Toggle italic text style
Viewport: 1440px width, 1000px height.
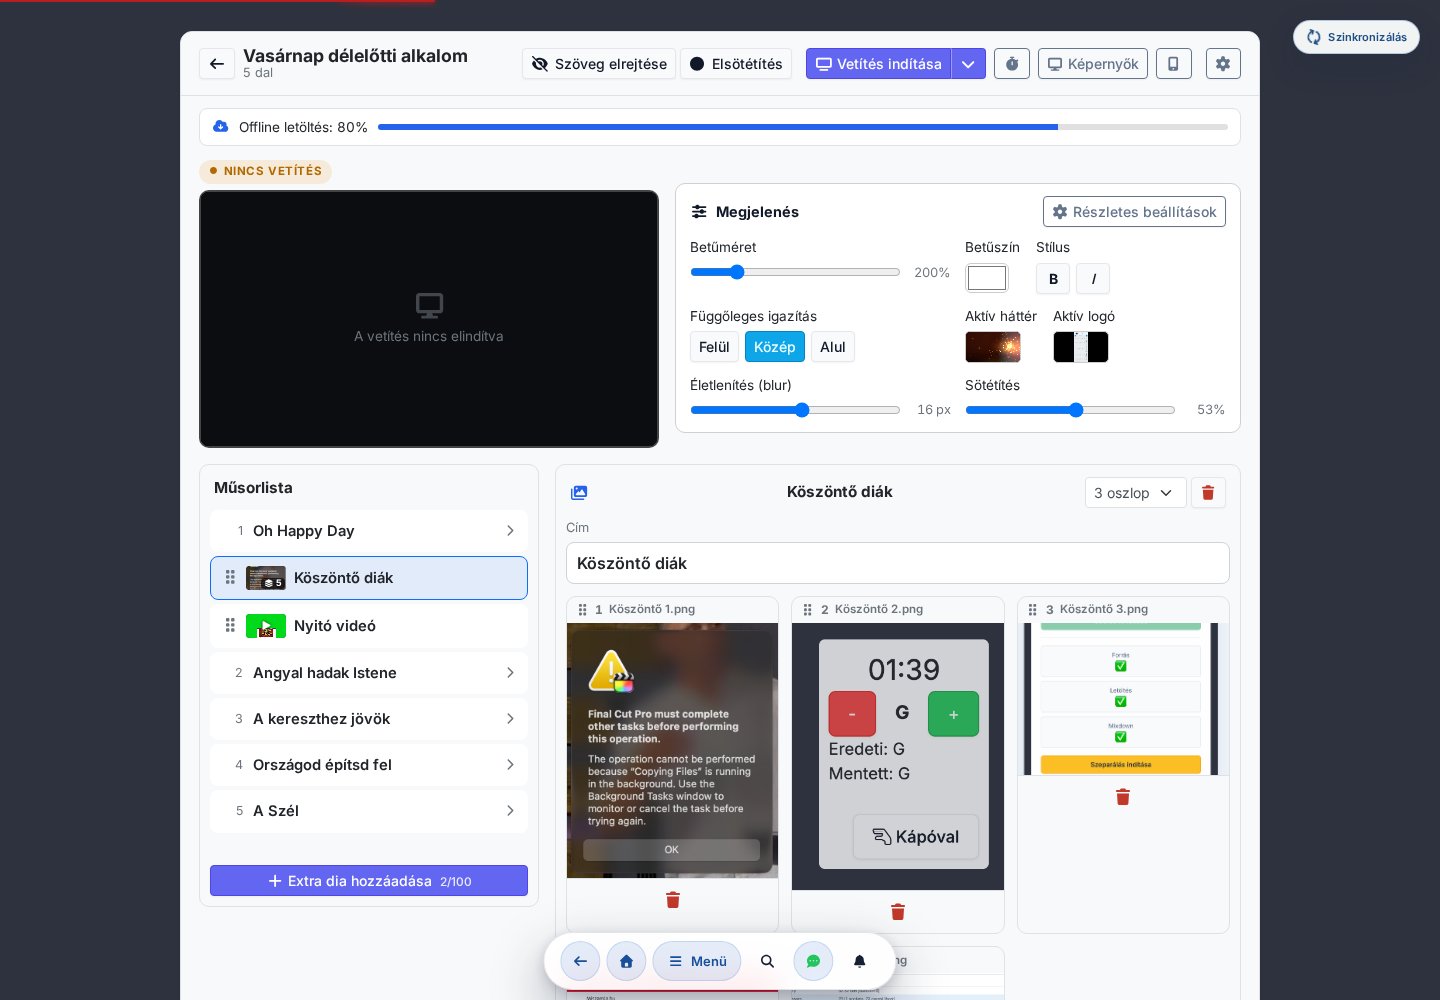click(x=1093, y=279)
